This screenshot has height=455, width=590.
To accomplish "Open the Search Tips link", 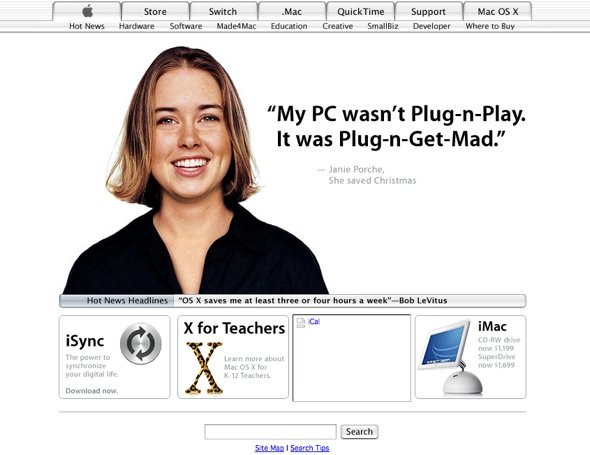I will [x=310, y=448].
